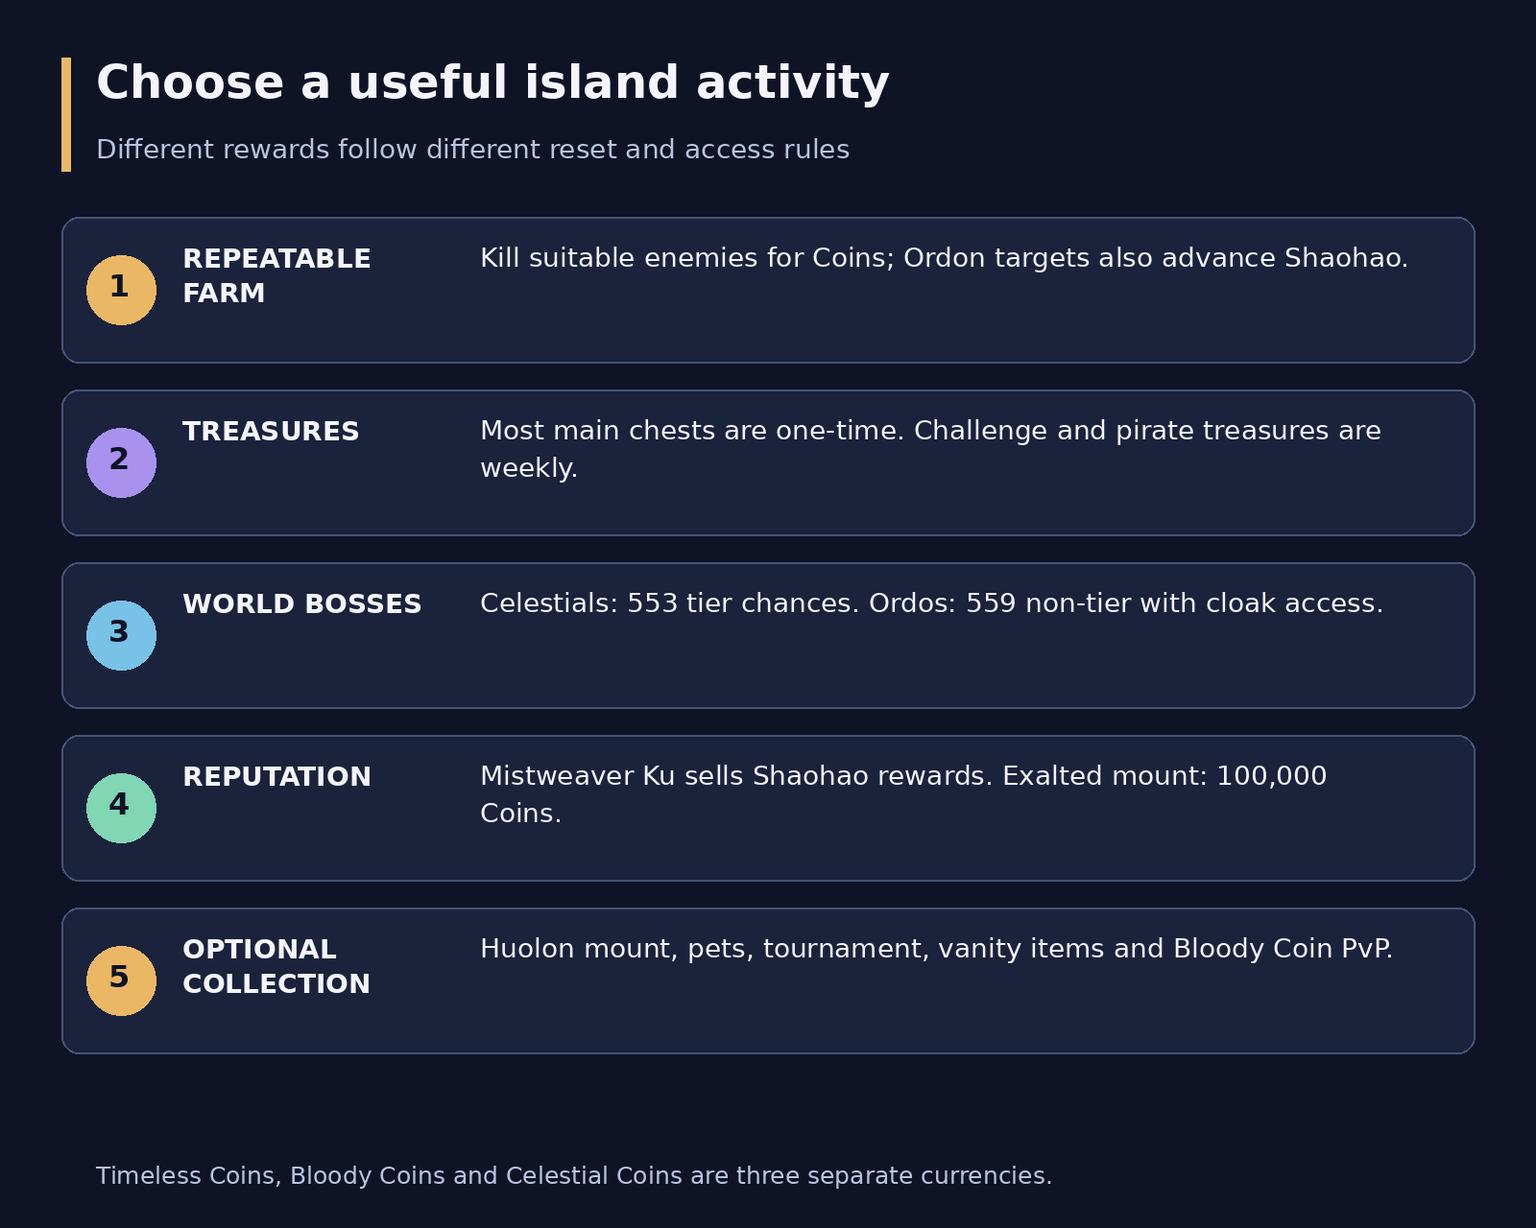
Task: Click the subtitle about reset and access rules
Action: point(473,150)
